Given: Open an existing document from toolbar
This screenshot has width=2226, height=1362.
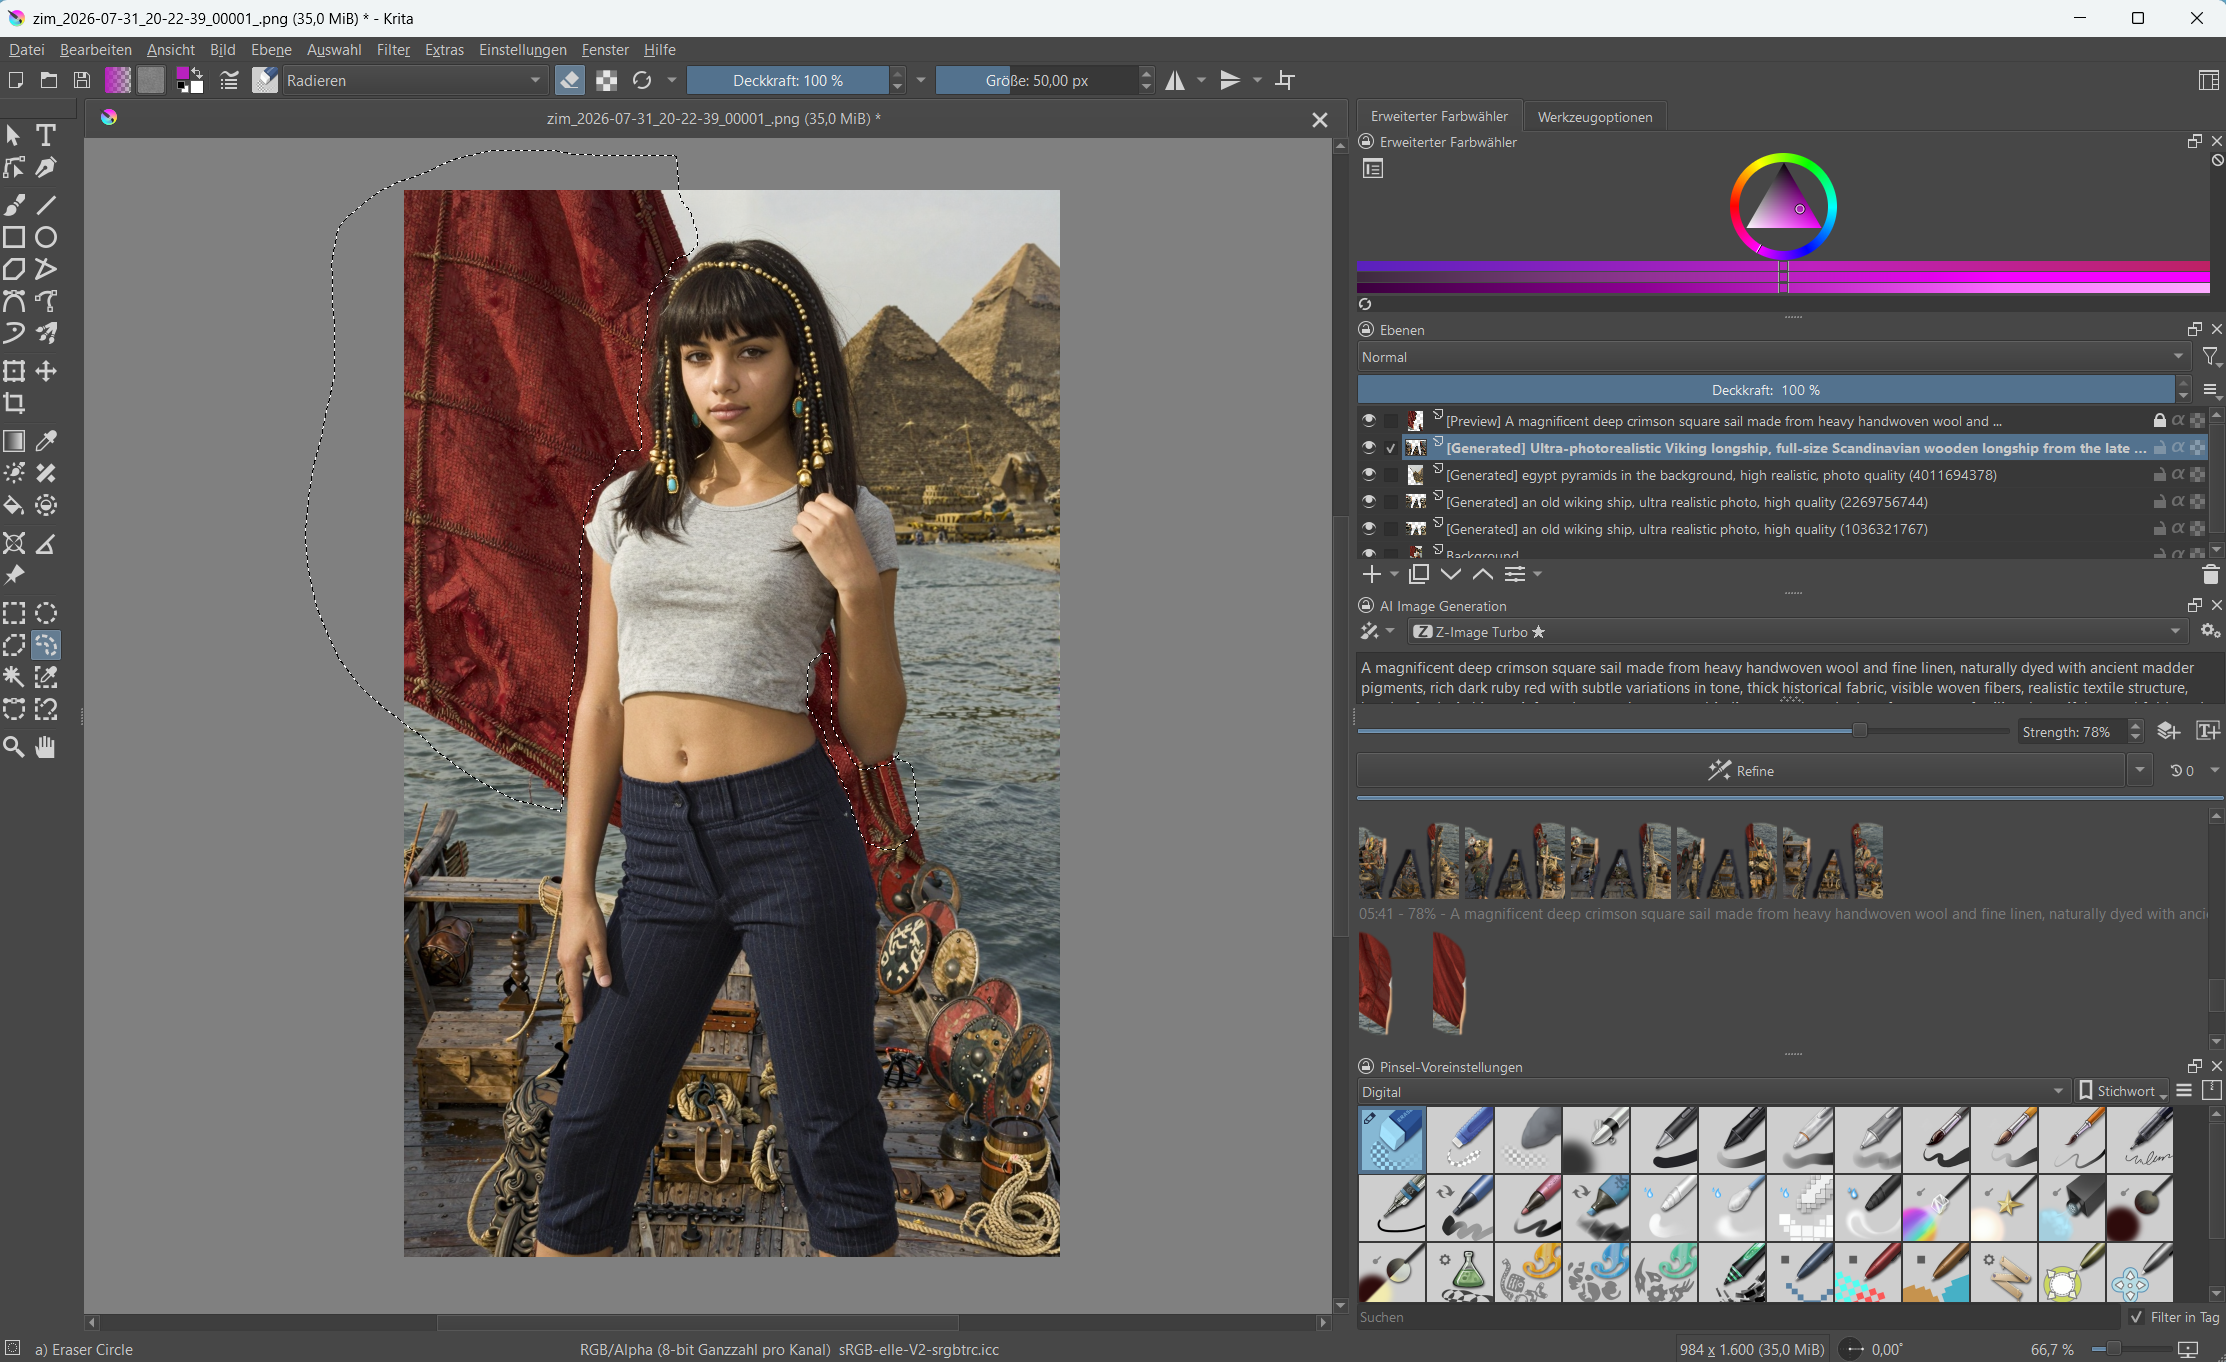Looking at the screenshot, I should coord(49,80).
